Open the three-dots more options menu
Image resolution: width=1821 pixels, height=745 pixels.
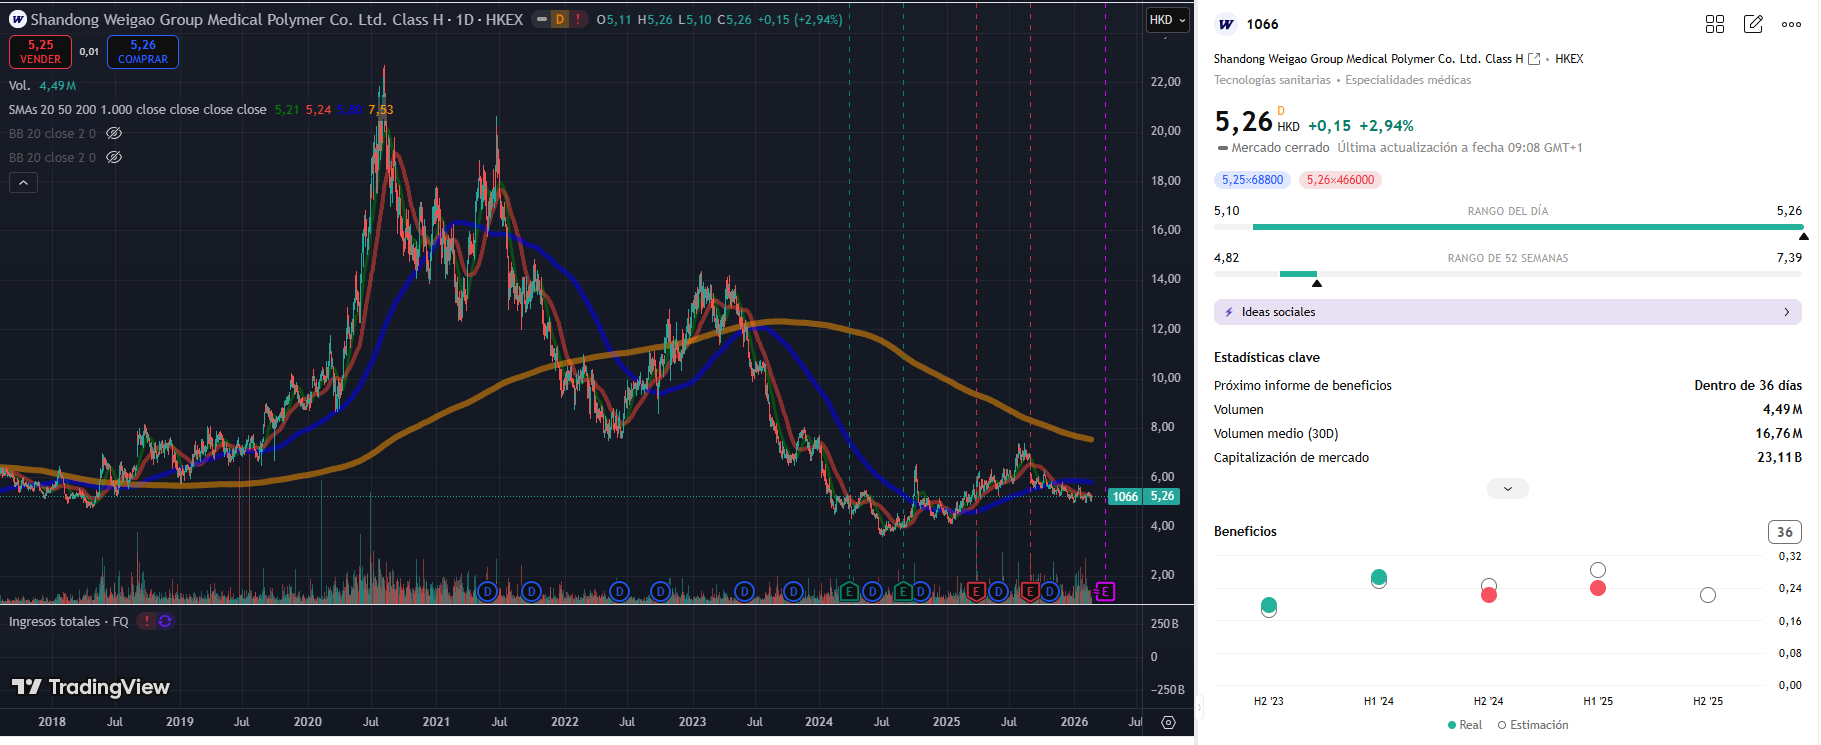[x=1791, y=24]
